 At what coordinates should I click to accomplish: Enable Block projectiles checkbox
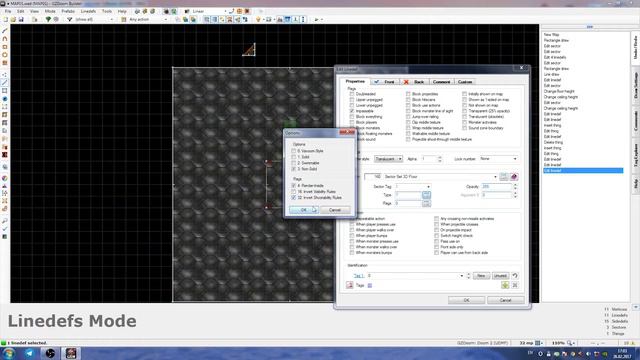[x=408, y=94]
